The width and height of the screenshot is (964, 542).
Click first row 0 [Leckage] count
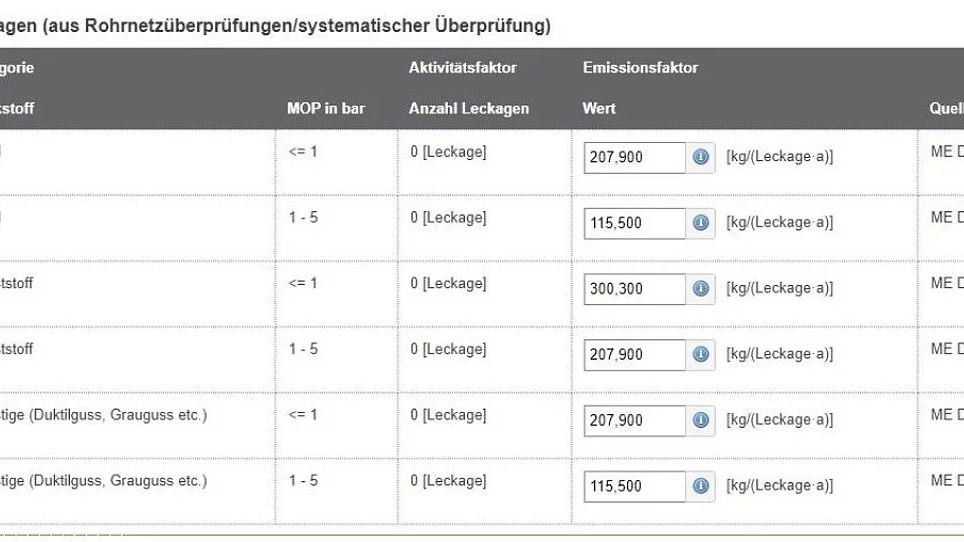(x=448, y=152)
